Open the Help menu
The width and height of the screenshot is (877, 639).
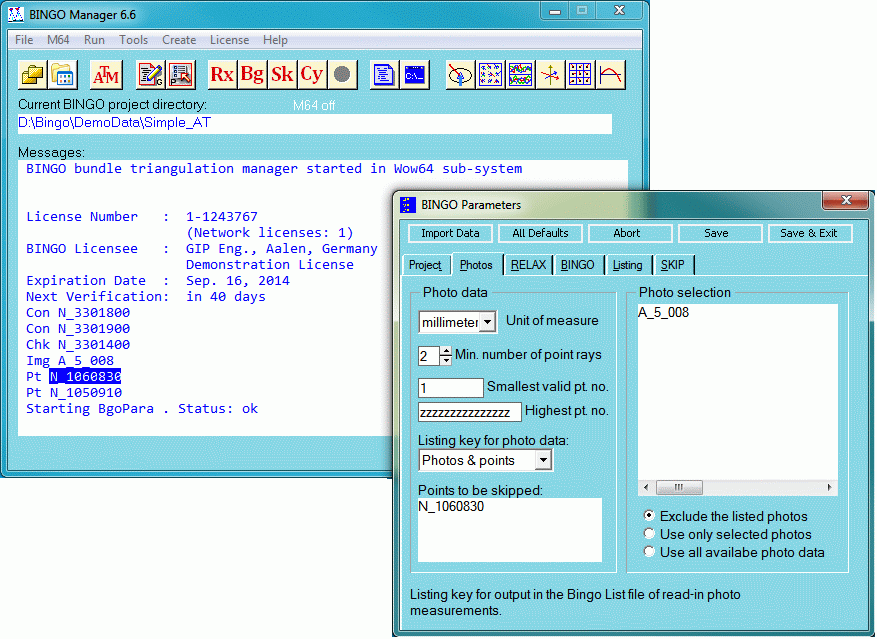275,40
